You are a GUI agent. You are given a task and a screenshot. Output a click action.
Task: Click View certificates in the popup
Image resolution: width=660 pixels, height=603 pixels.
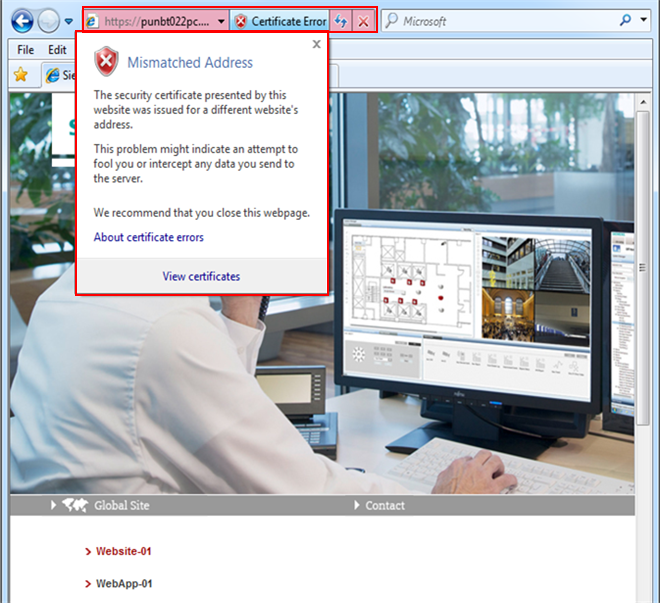coord(201,276)
